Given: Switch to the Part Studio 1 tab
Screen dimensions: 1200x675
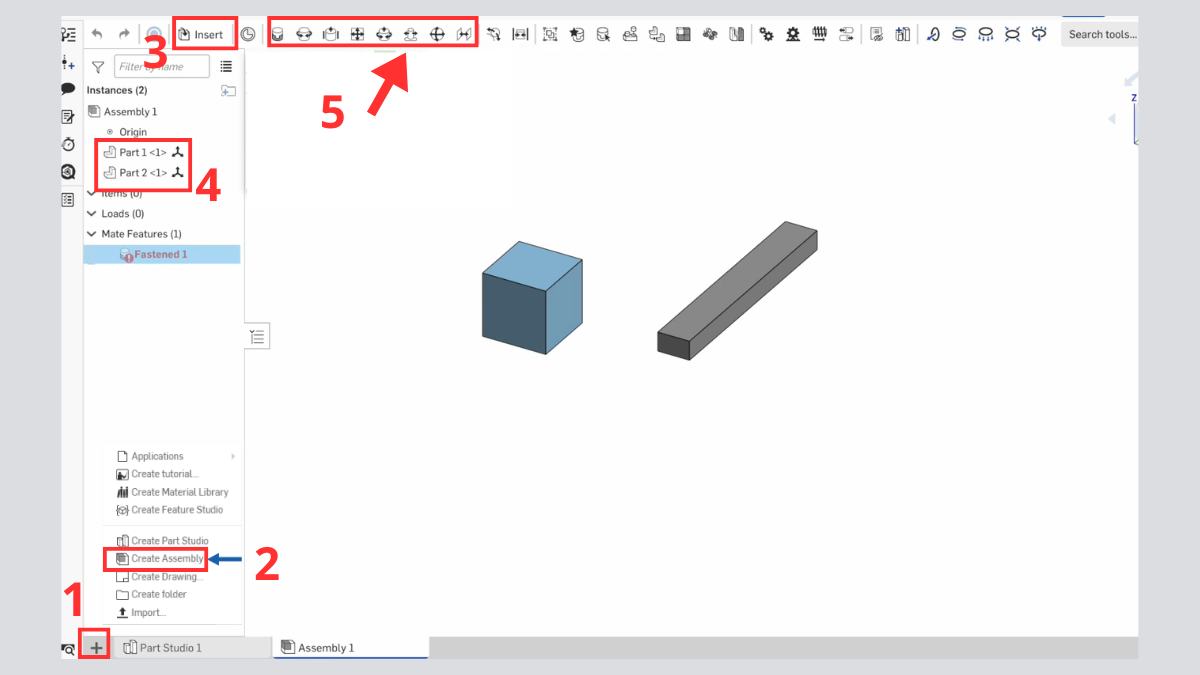Looking at the screenshot, I should point(192,648).
